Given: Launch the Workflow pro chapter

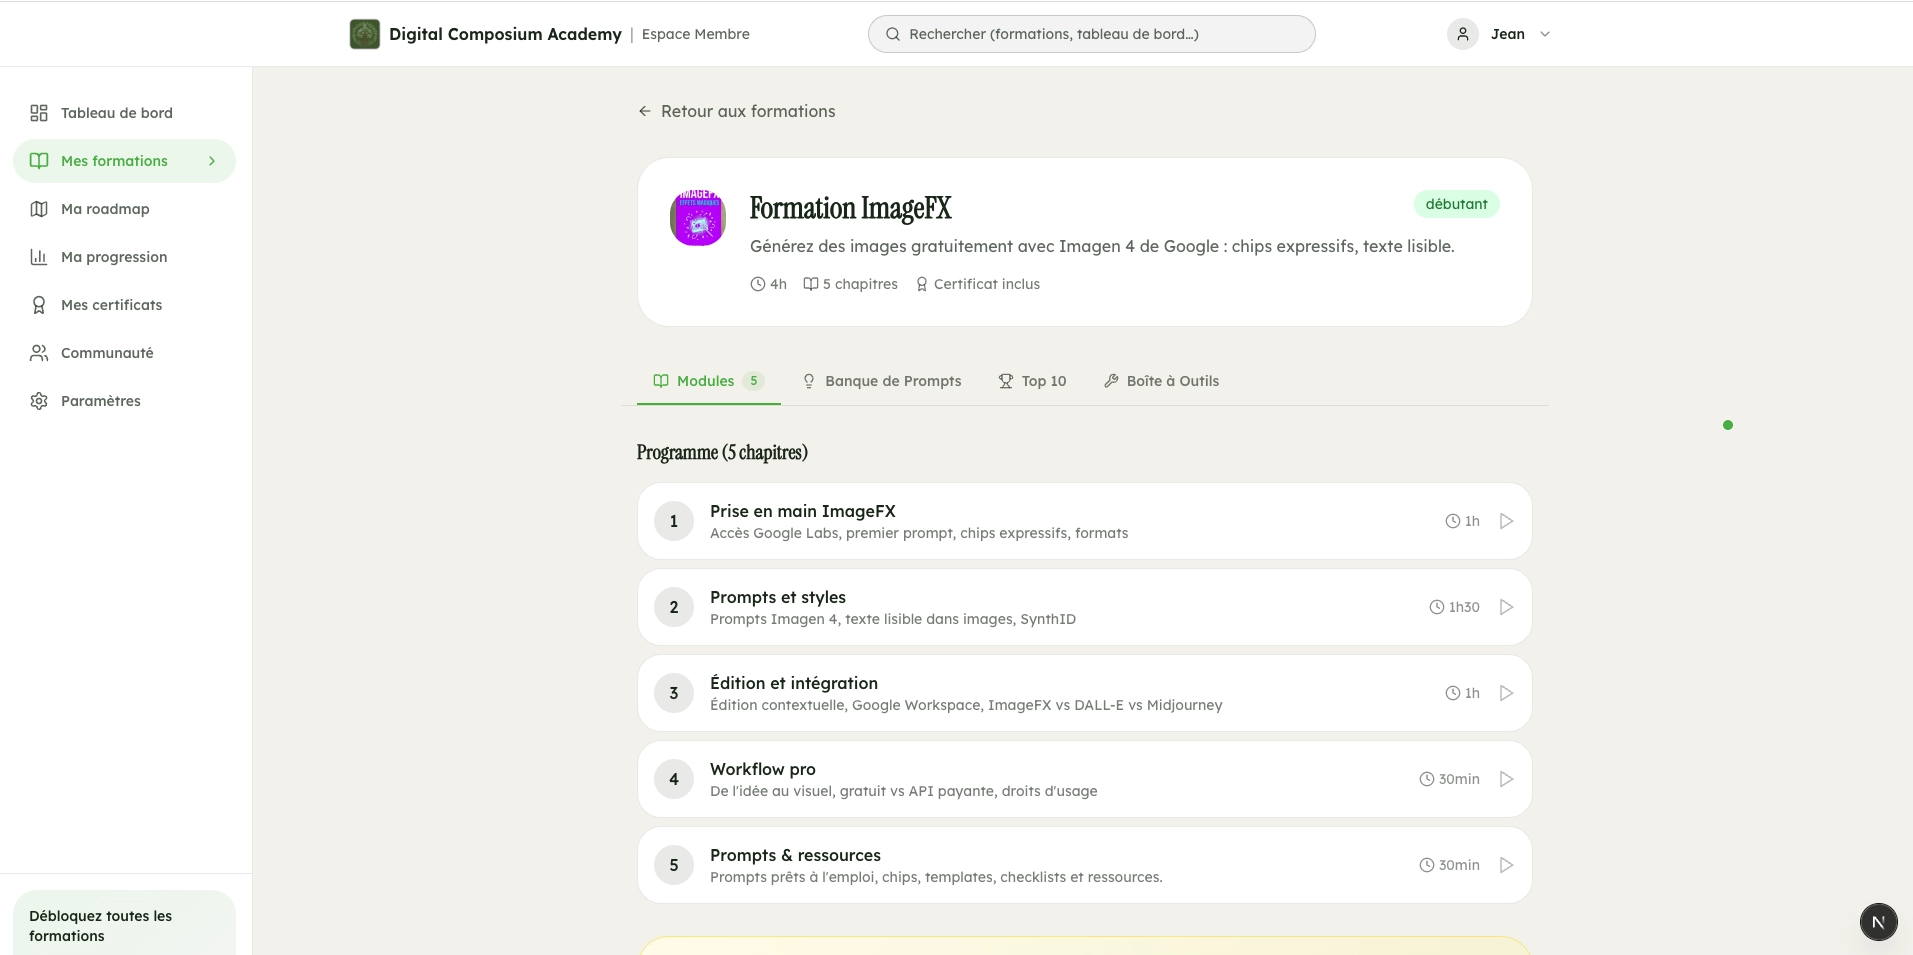Looking at the screenshot, I should (x=1505, y=778).
